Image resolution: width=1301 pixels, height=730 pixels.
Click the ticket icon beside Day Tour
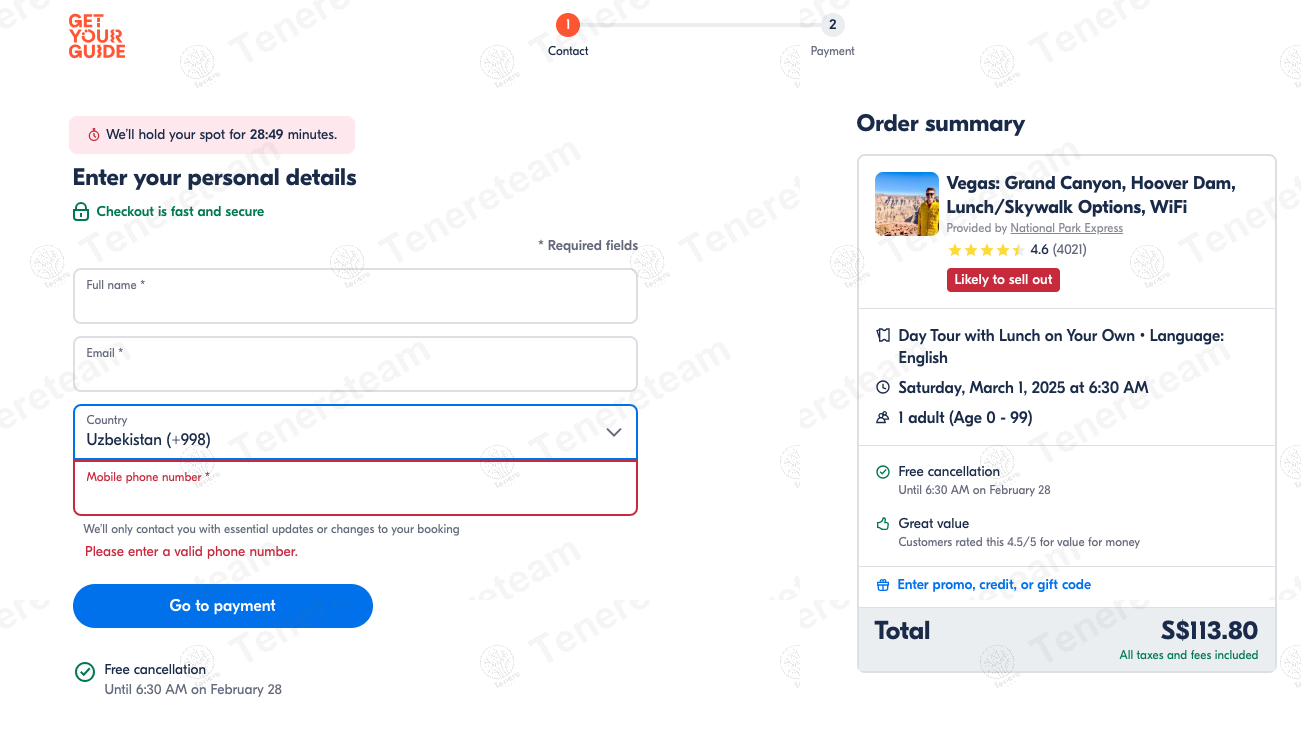(883, 336)
